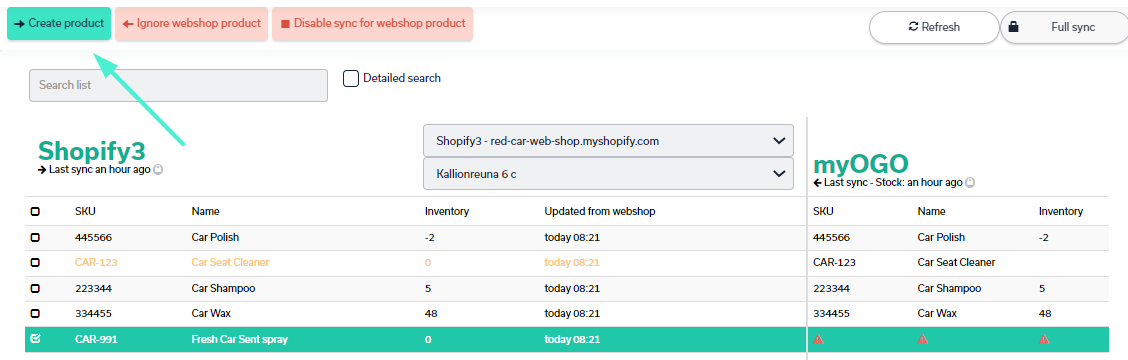The width and height of the screenshot is (1128, 360).
Task: Sort by Updated from webshop column header
Action: click(599, 212)
